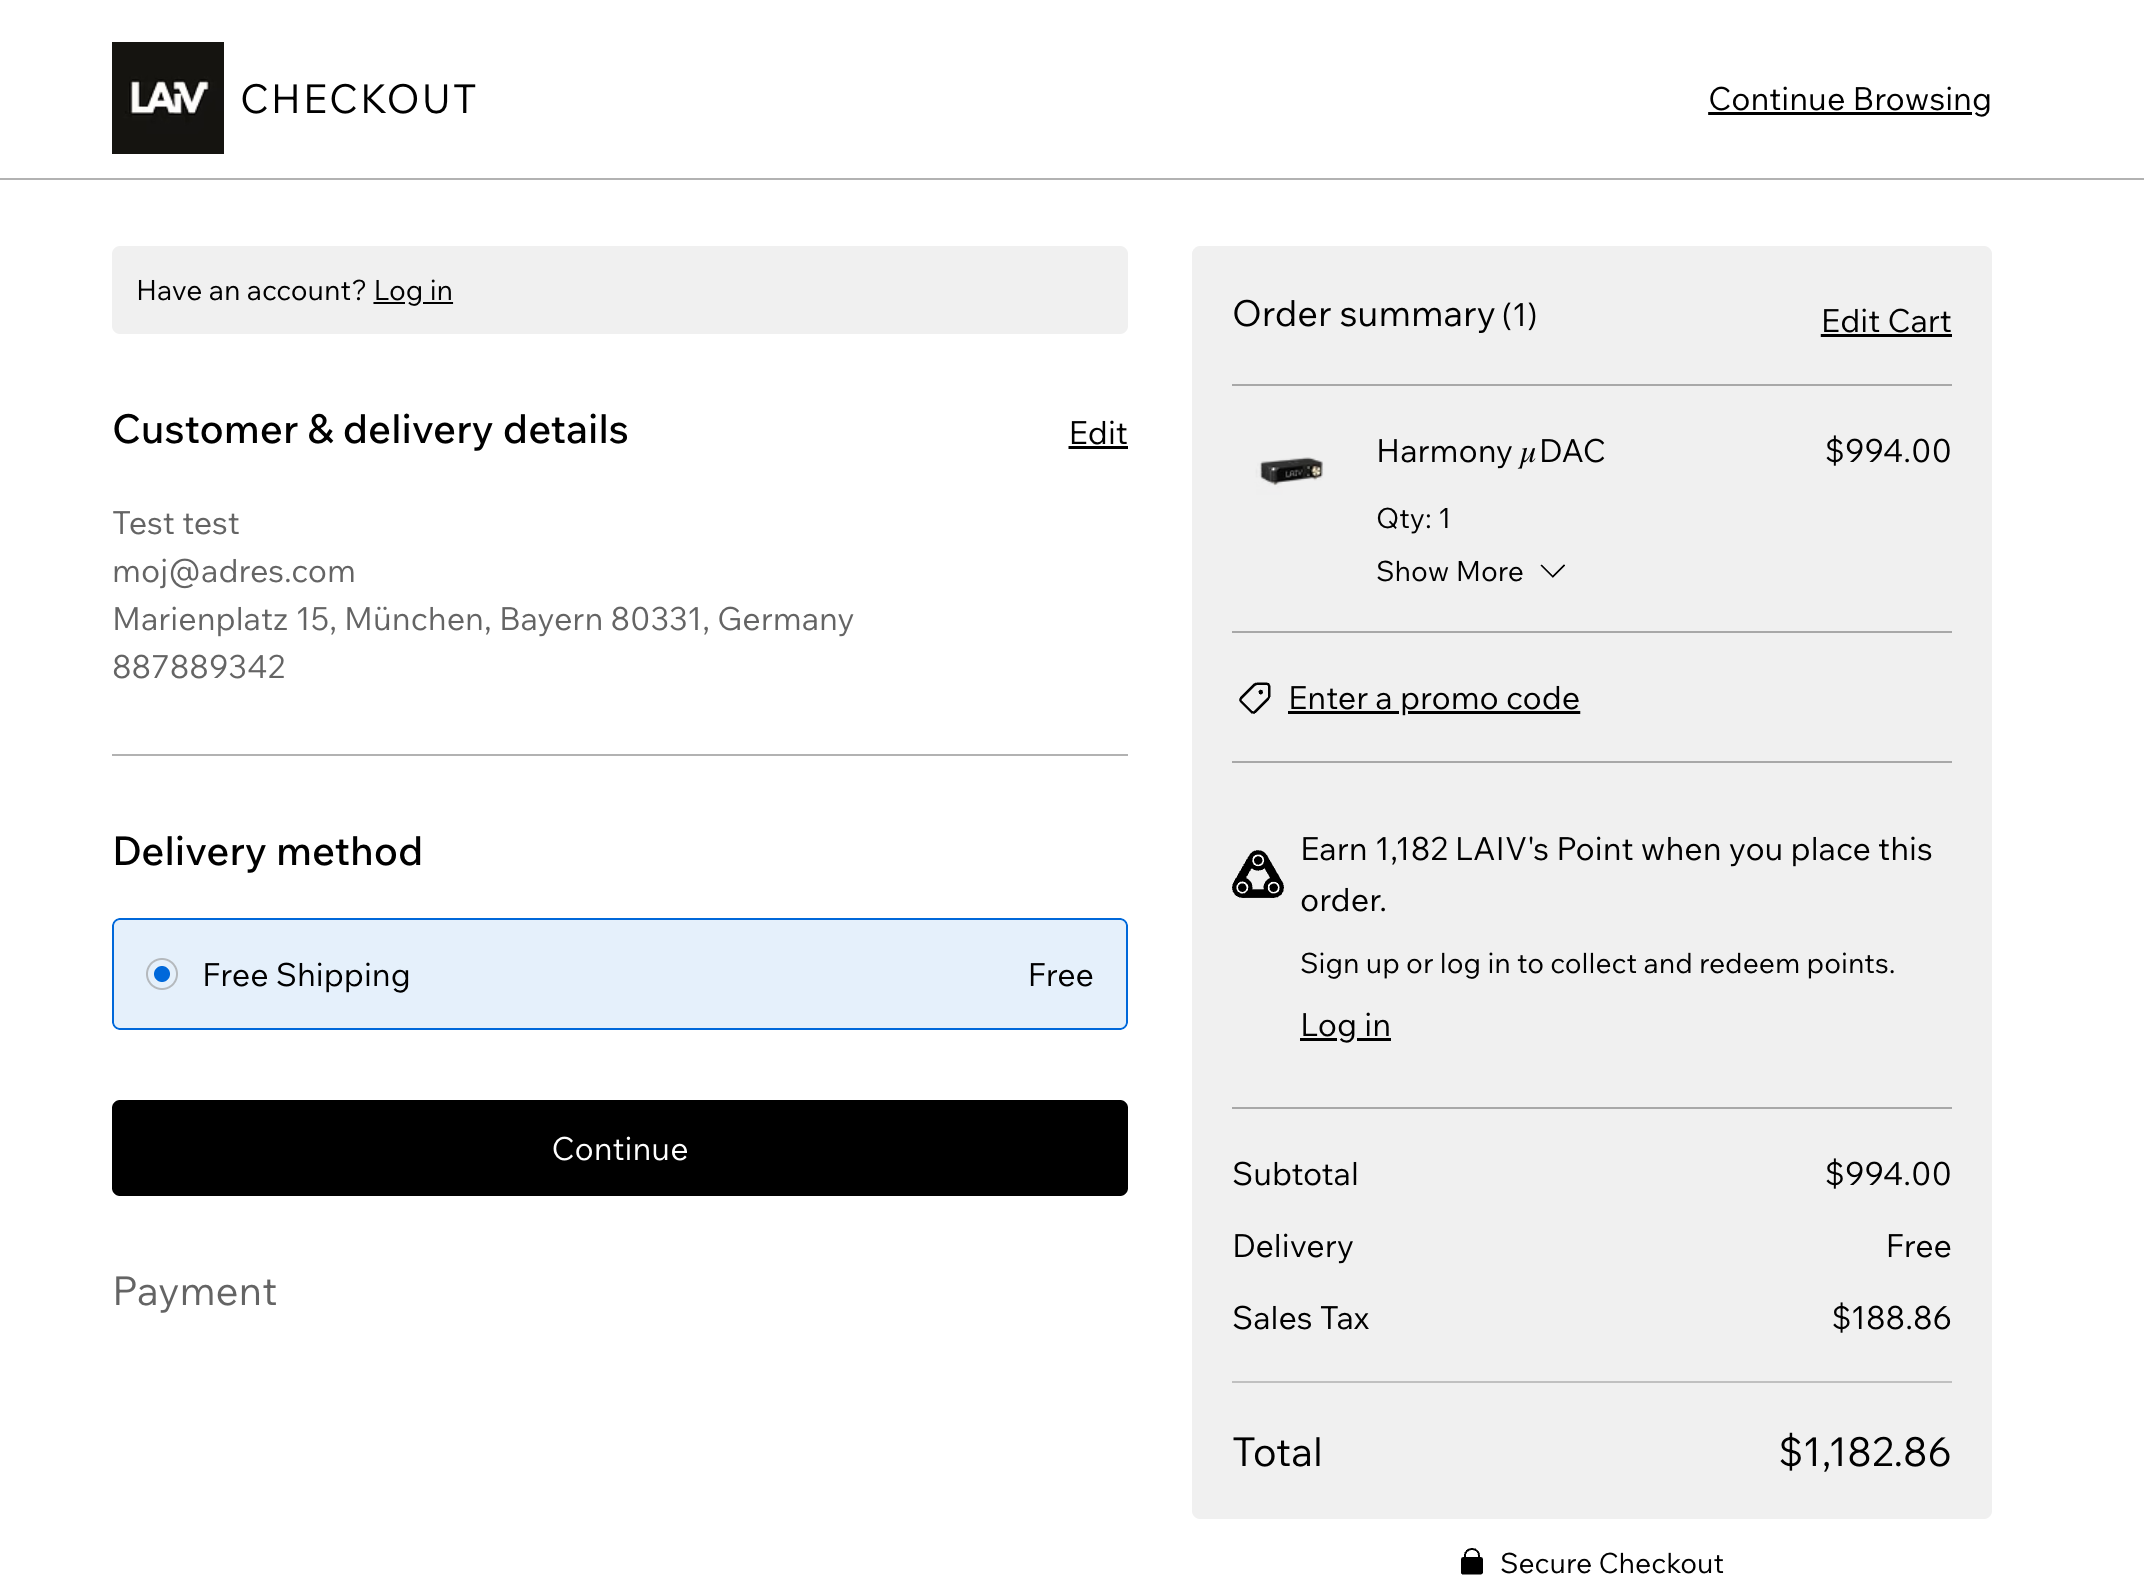This screenshot has height=1592, width=2144.
Task: Click Log in beside Have an account
Action: point(413,291)
